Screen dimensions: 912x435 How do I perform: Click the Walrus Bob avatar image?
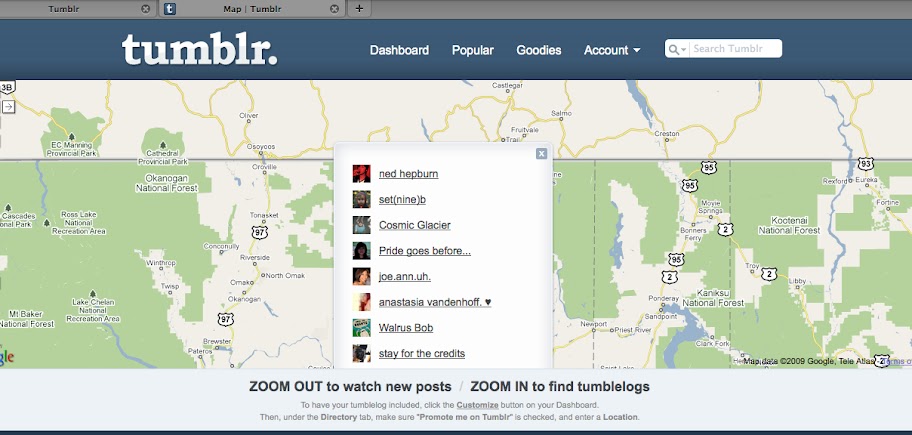coord(362,327)
